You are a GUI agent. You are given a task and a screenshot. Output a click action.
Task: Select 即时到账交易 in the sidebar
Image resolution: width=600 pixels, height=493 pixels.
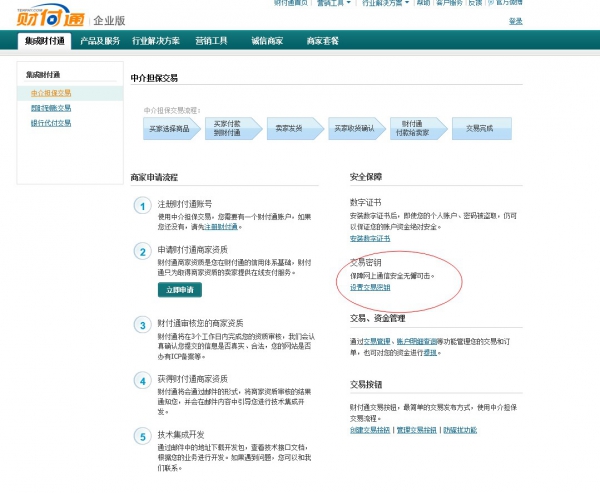tap(51, 108)
